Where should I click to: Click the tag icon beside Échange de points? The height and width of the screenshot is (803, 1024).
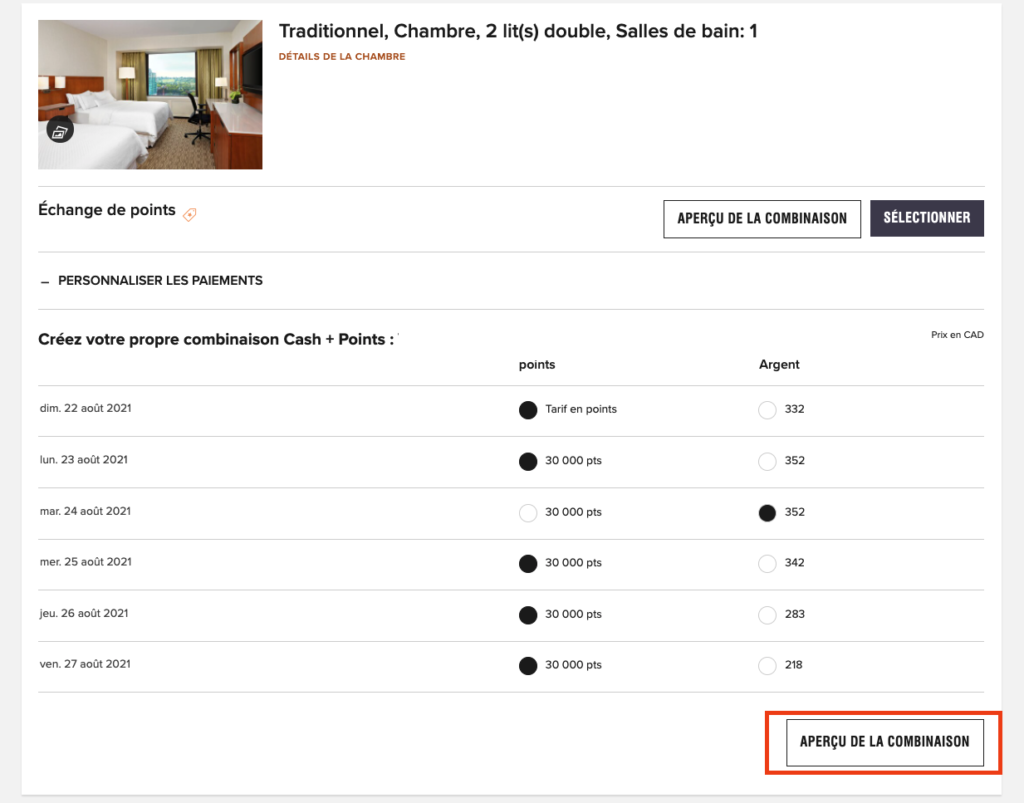(190, 214)
